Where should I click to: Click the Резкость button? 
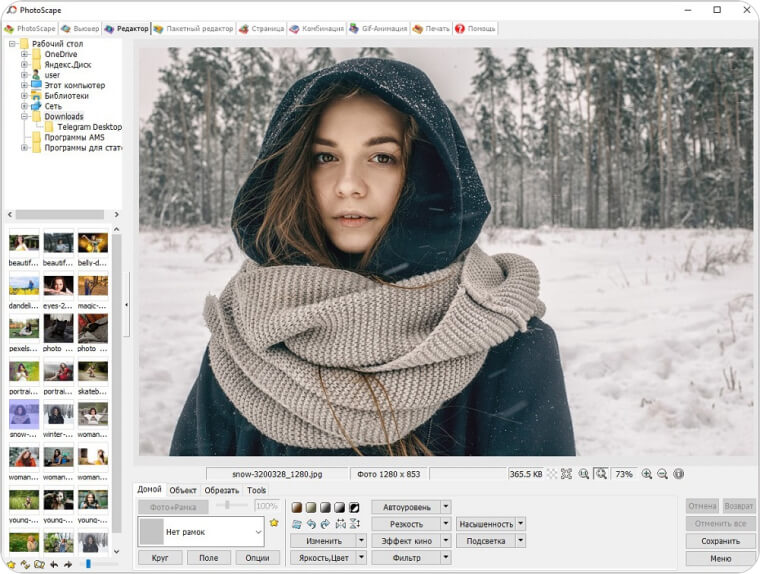click(x=406, y=524)
